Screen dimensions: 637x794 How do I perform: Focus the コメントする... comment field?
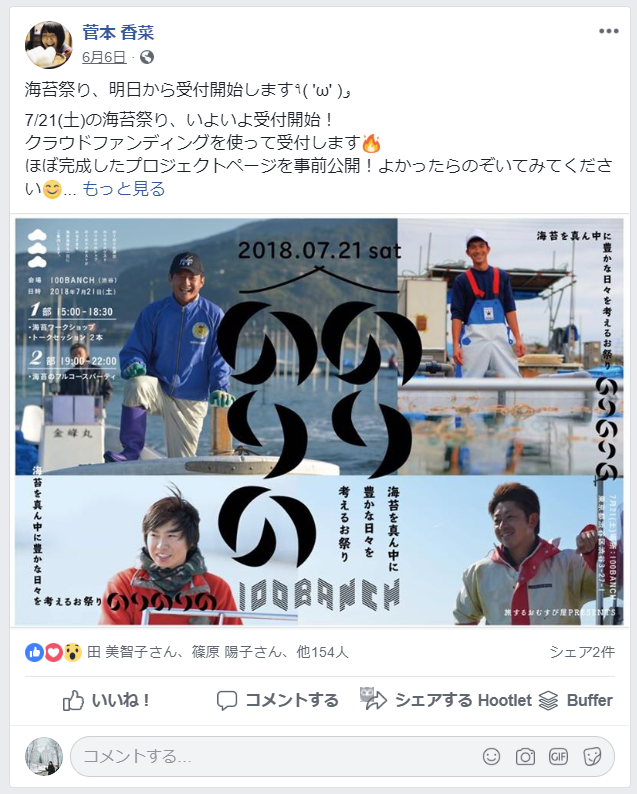[x=342, y=757]
